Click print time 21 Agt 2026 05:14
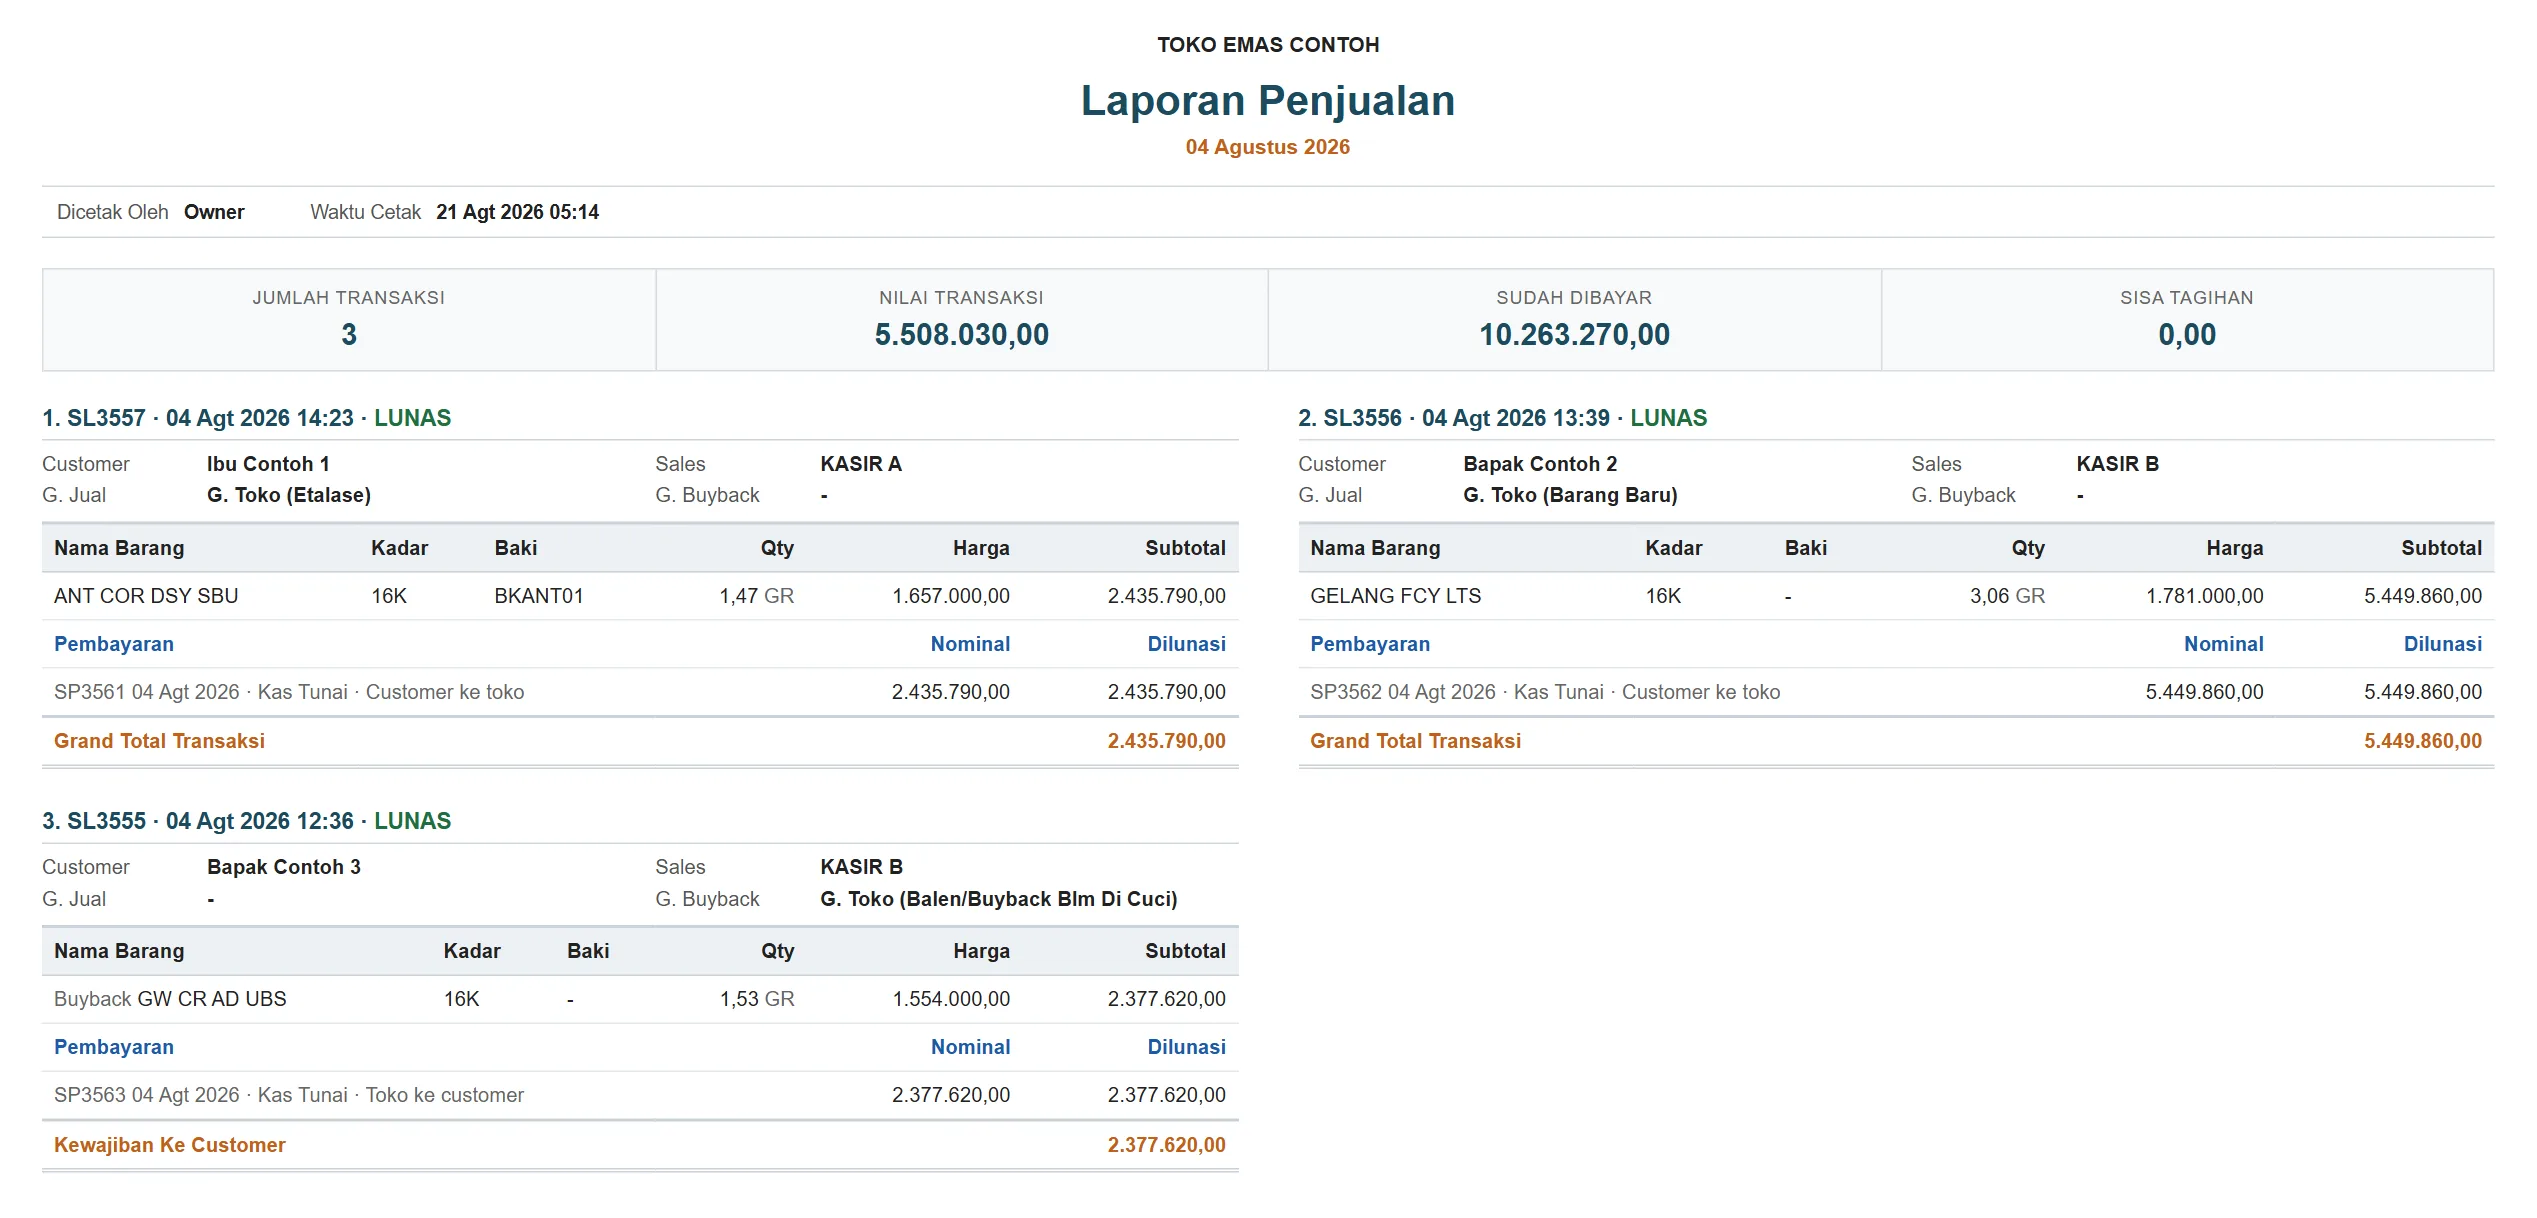 pos(517,212)
